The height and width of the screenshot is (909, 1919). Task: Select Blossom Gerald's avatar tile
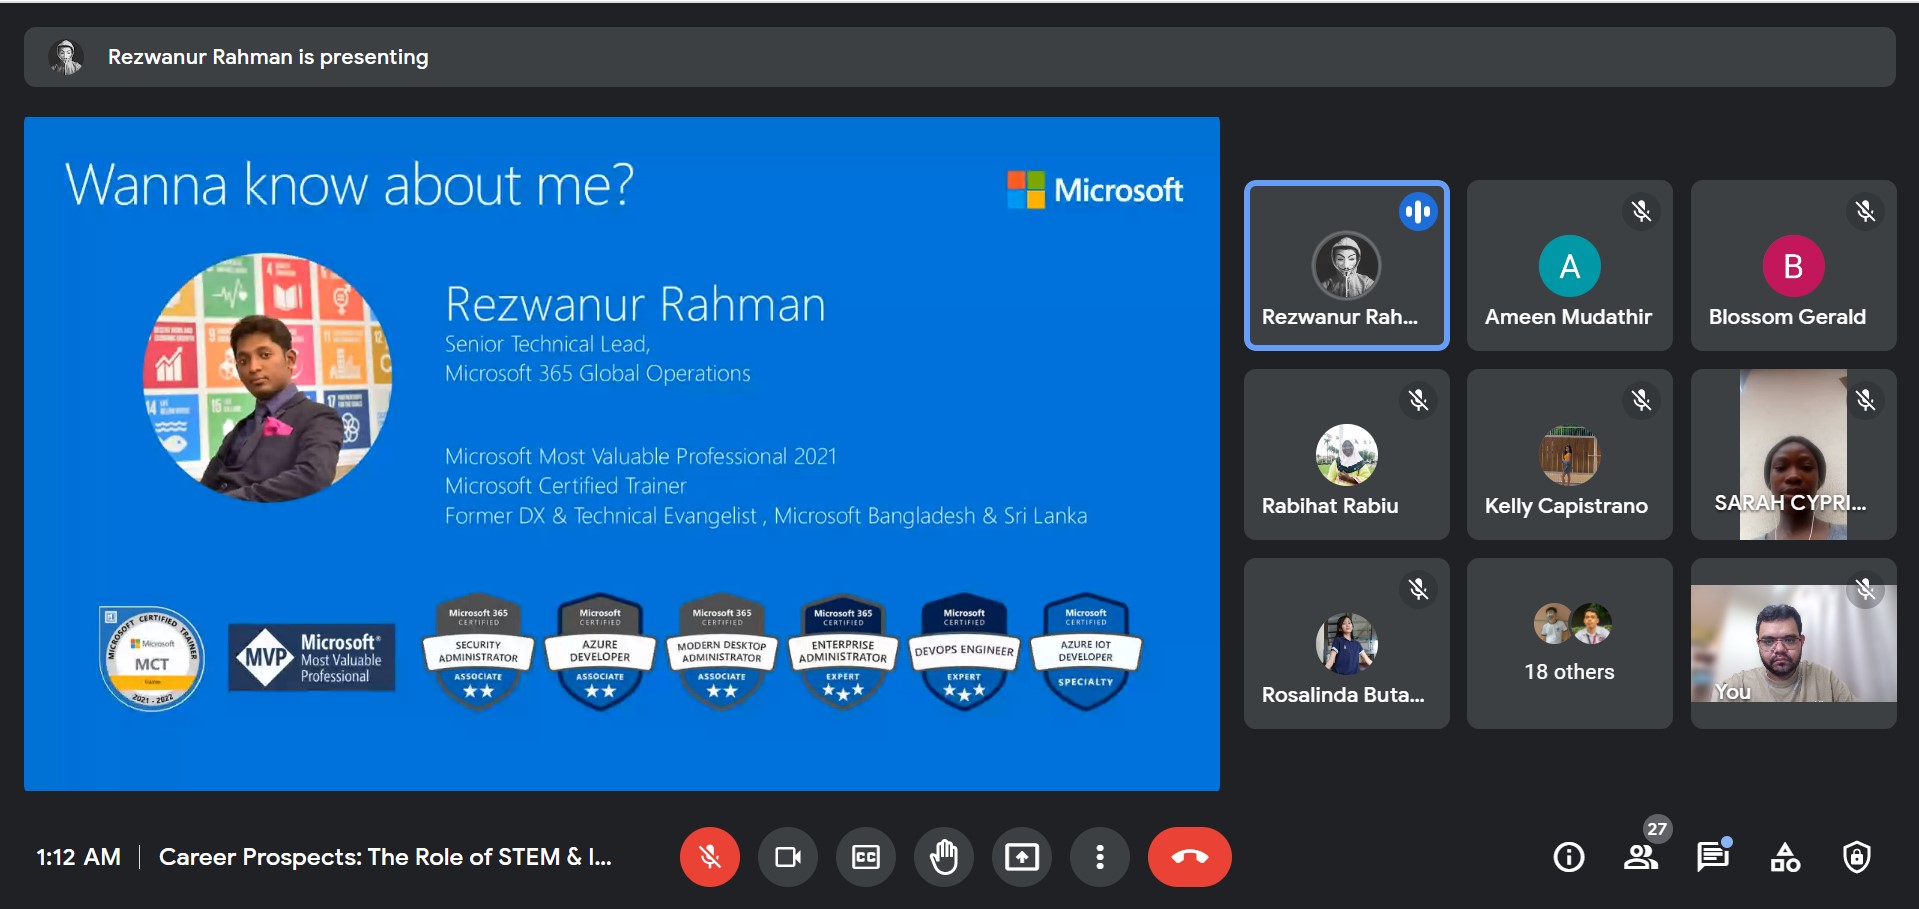[x=1793, y=266]
